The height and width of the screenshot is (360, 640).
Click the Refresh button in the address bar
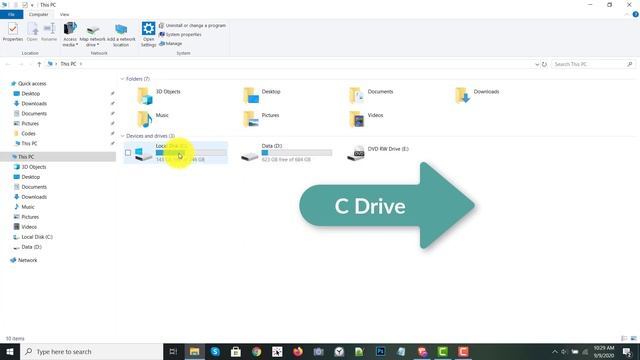point(544,64)
